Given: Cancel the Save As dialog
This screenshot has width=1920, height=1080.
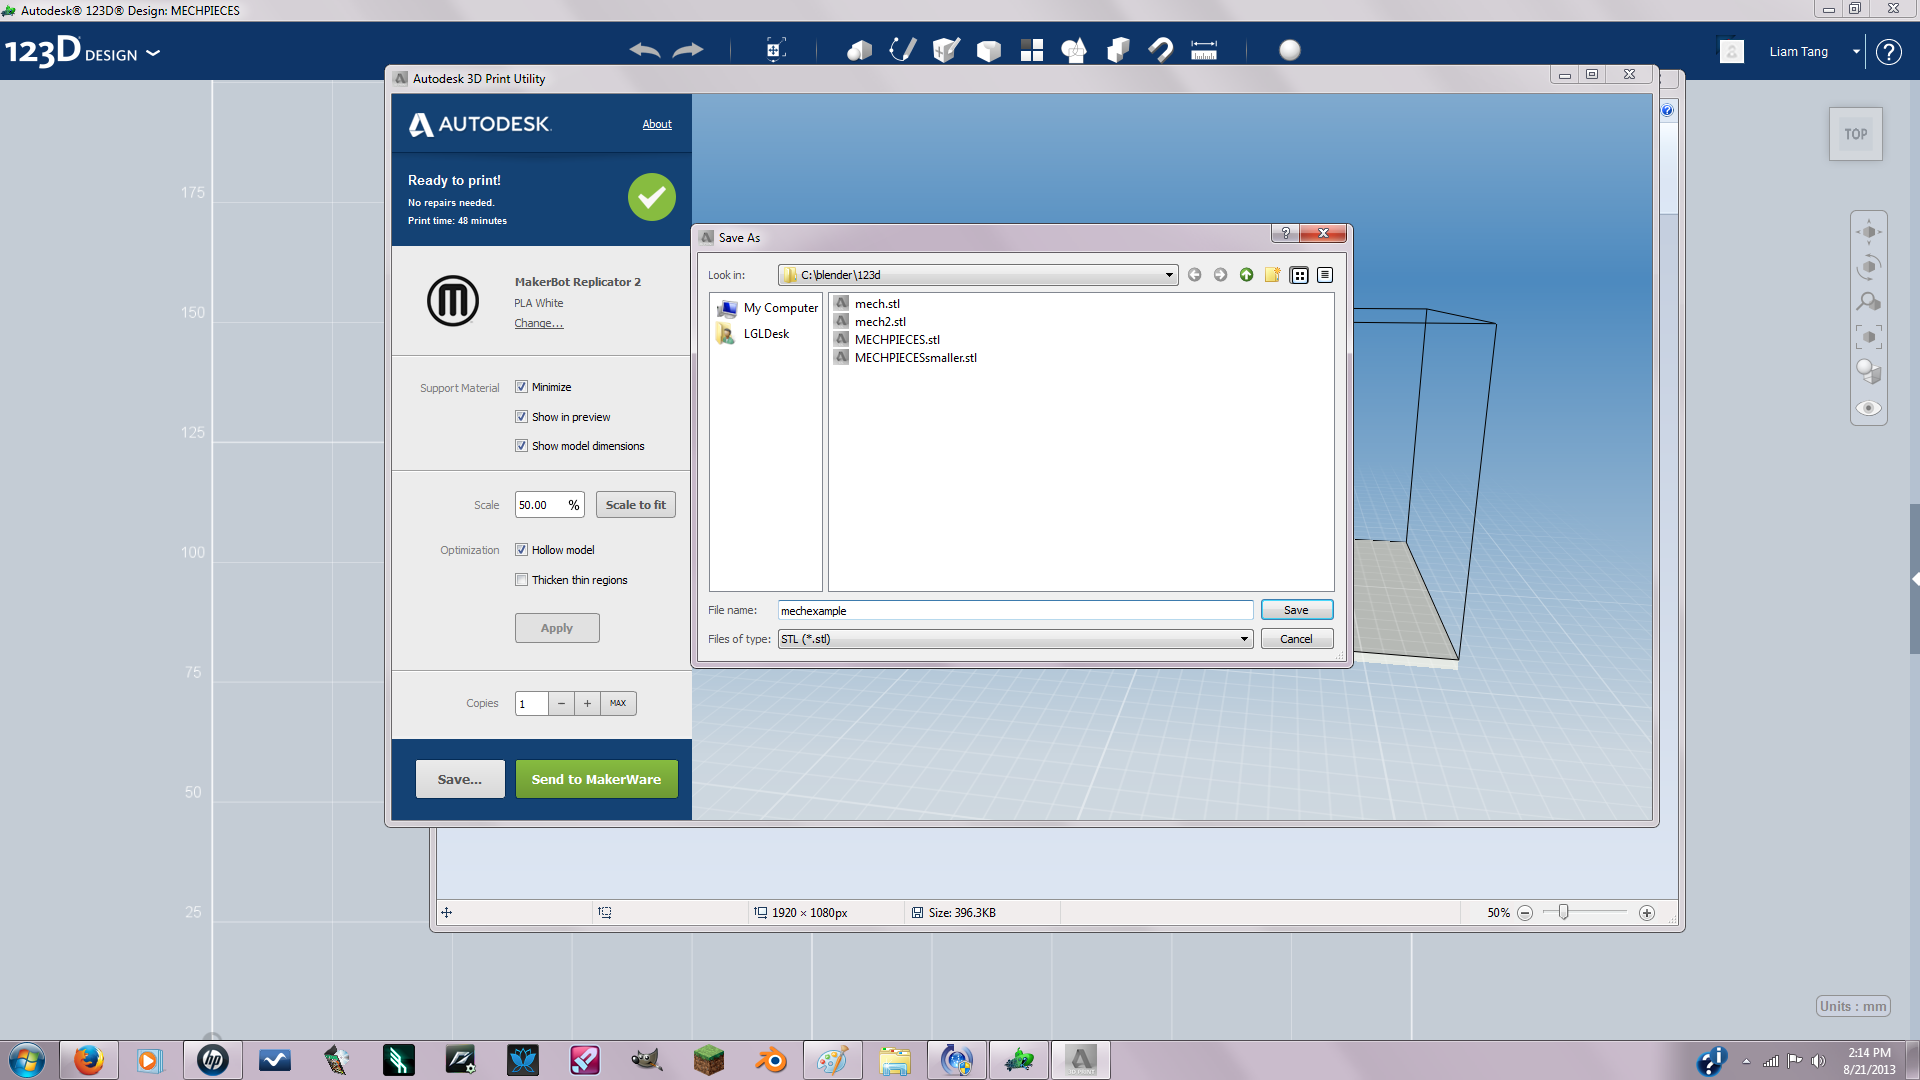Looking at the screenshot, I should [x=1296, y=639].
